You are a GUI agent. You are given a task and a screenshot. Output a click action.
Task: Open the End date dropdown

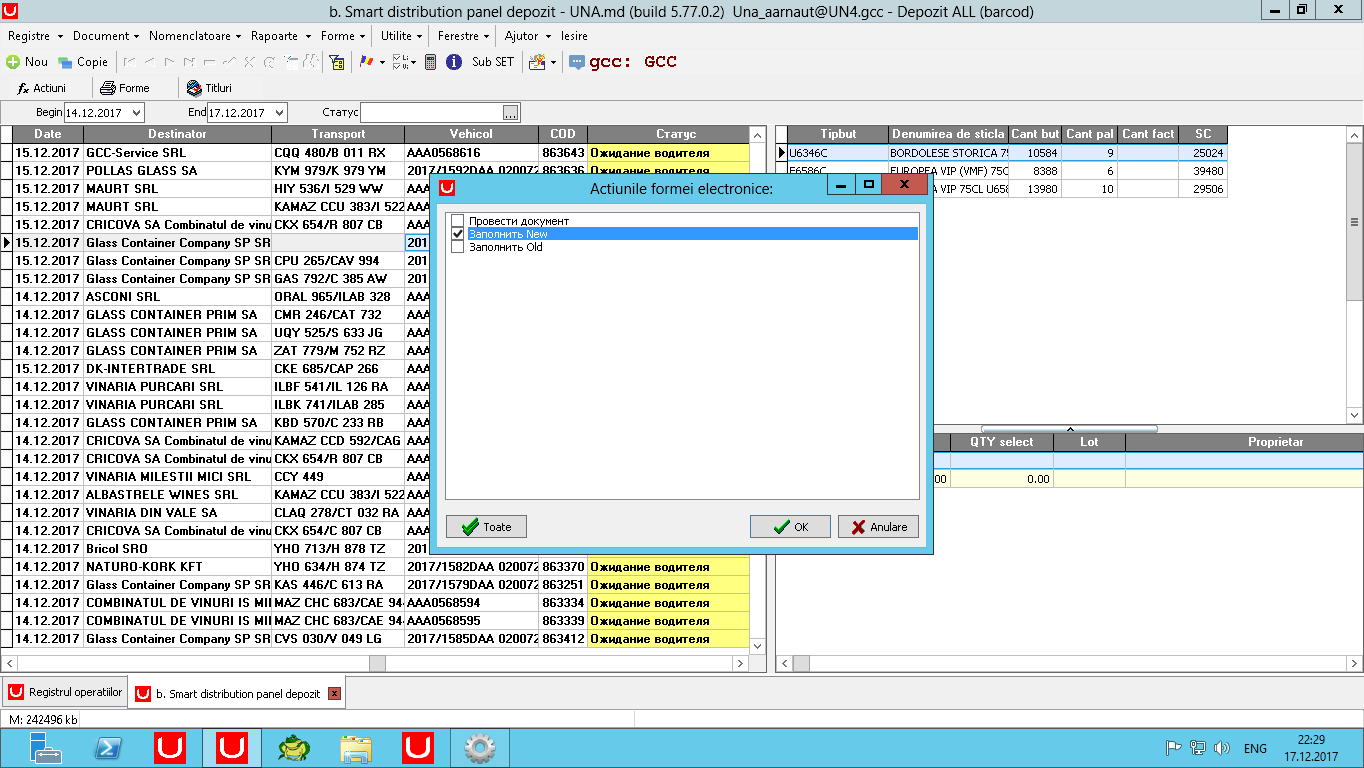click(279, 113)
